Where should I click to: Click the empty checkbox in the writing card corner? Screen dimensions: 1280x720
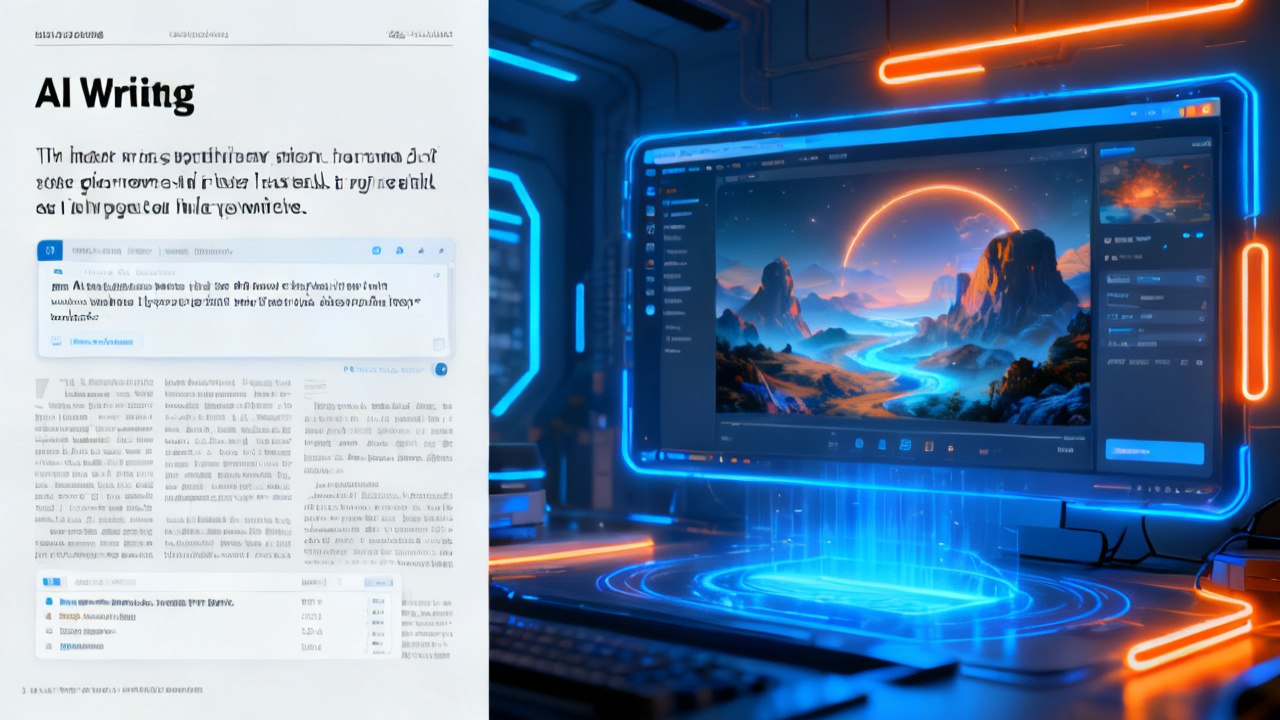click(x=438, y=344)
